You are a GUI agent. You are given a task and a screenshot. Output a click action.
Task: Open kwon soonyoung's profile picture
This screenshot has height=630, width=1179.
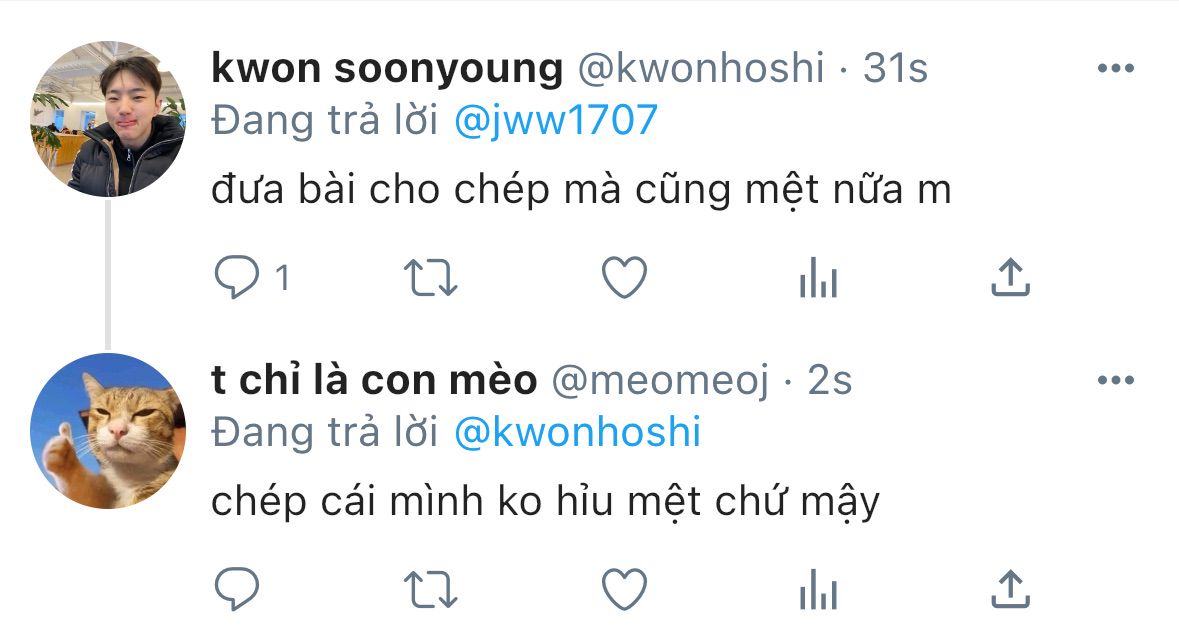tap(108, 119)
